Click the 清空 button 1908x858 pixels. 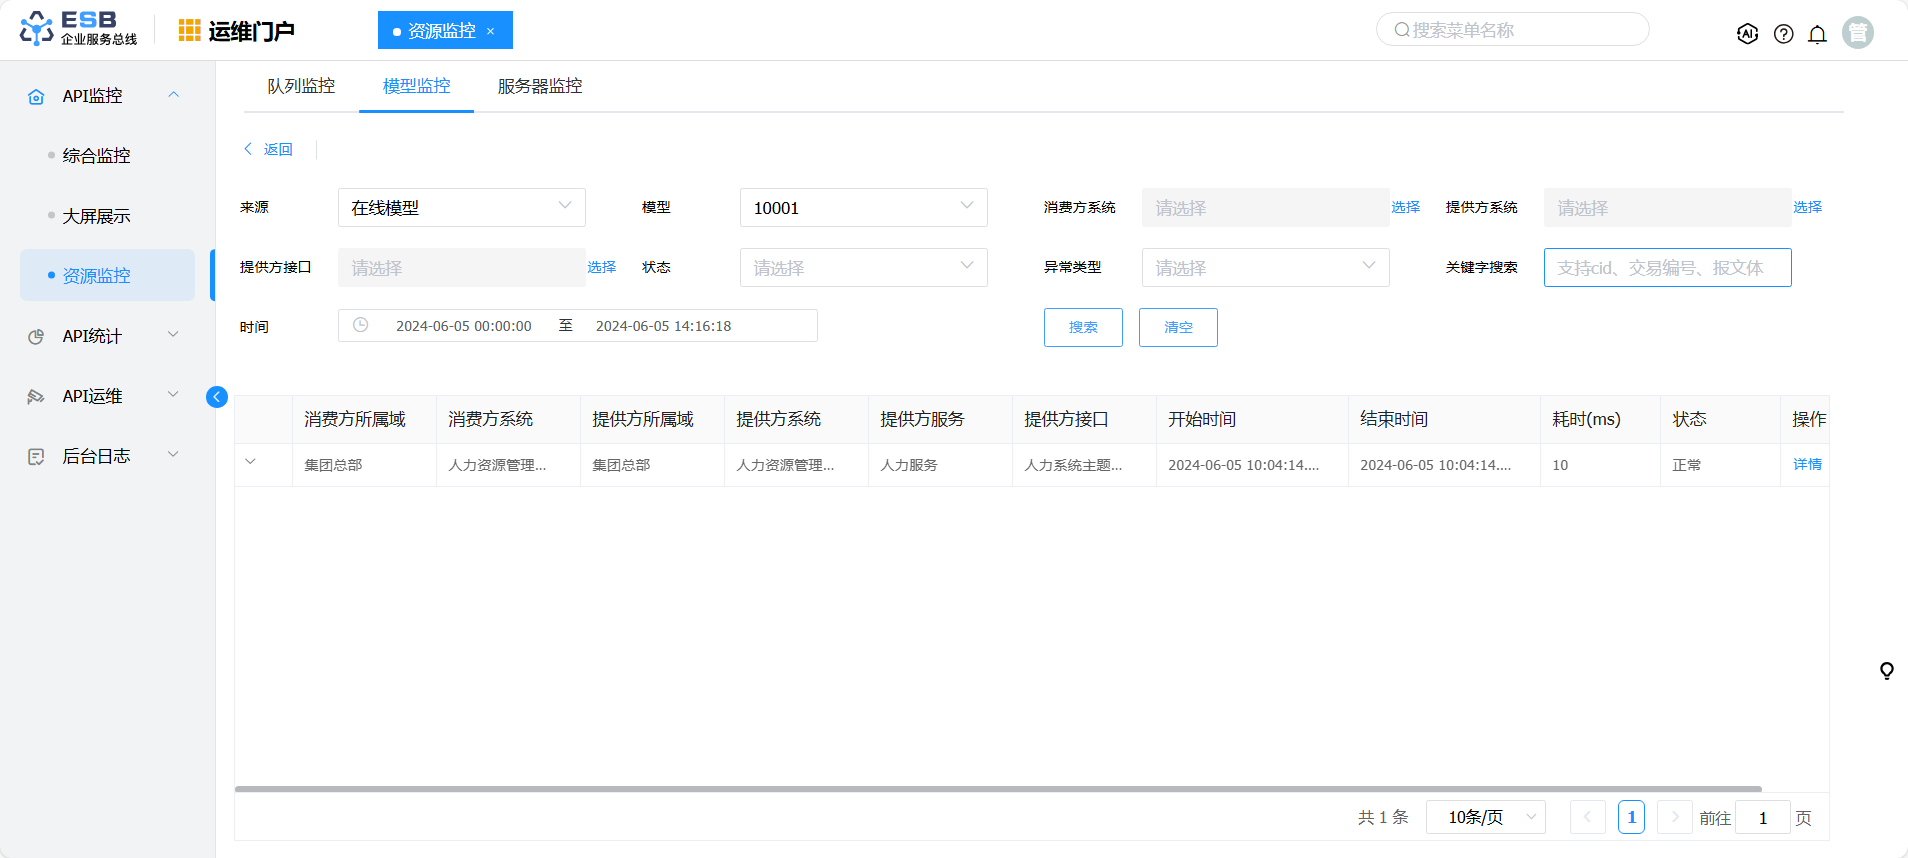point(1178,327)
